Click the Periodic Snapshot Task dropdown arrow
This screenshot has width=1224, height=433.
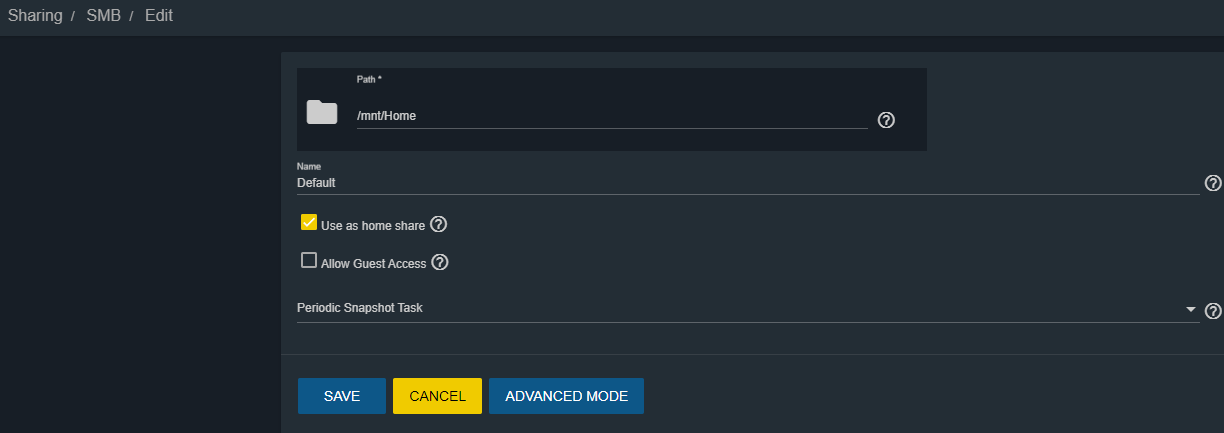tap(1190, 310)
